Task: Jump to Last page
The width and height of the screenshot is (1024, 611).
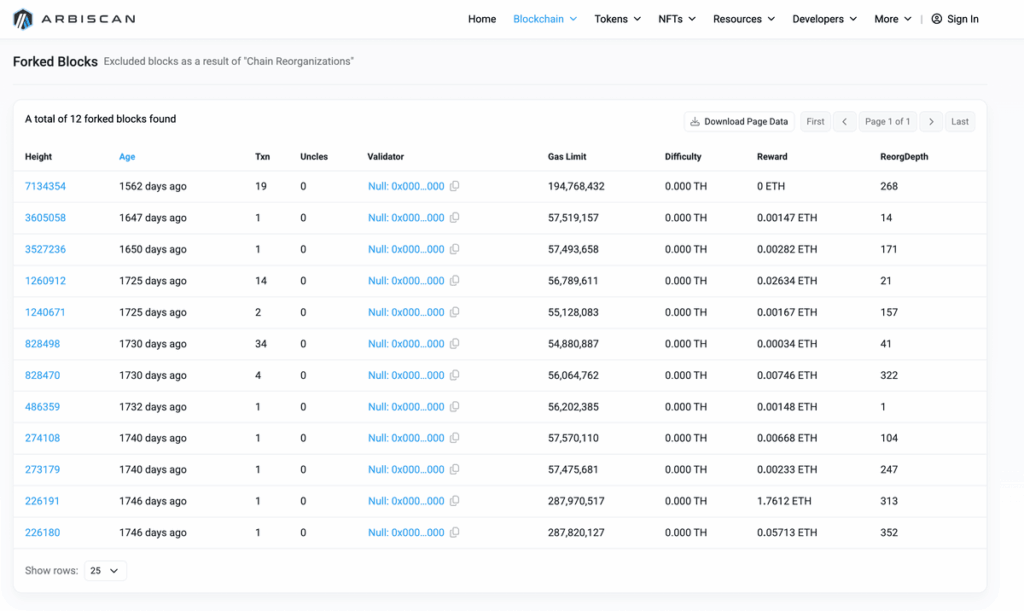Action: tap(960, 121)
